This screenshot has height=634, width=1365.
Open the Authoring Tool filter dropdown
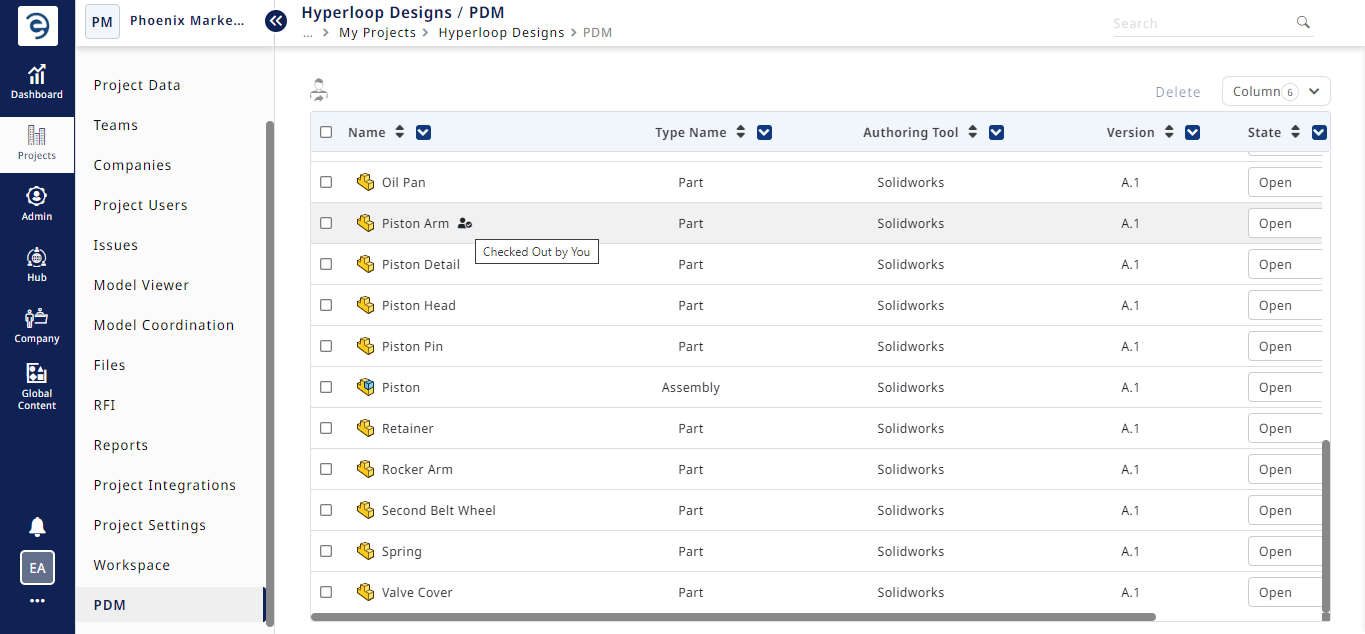click(x=996, y=132)
